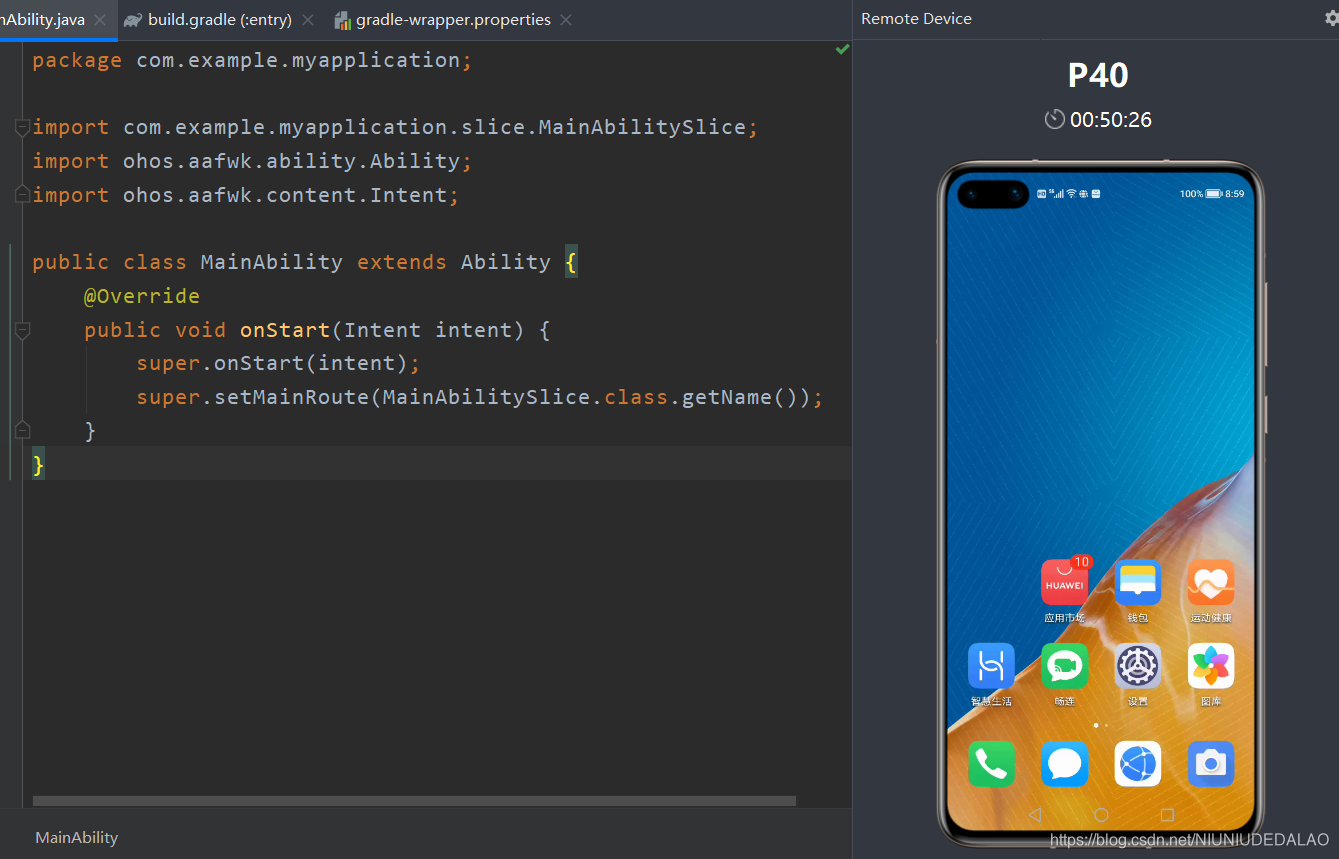This screenshot has height=859, width=1339.
Task: Click the battery indicator in phone status bar
Action: pyautogui.click(x=1213, y=194)
